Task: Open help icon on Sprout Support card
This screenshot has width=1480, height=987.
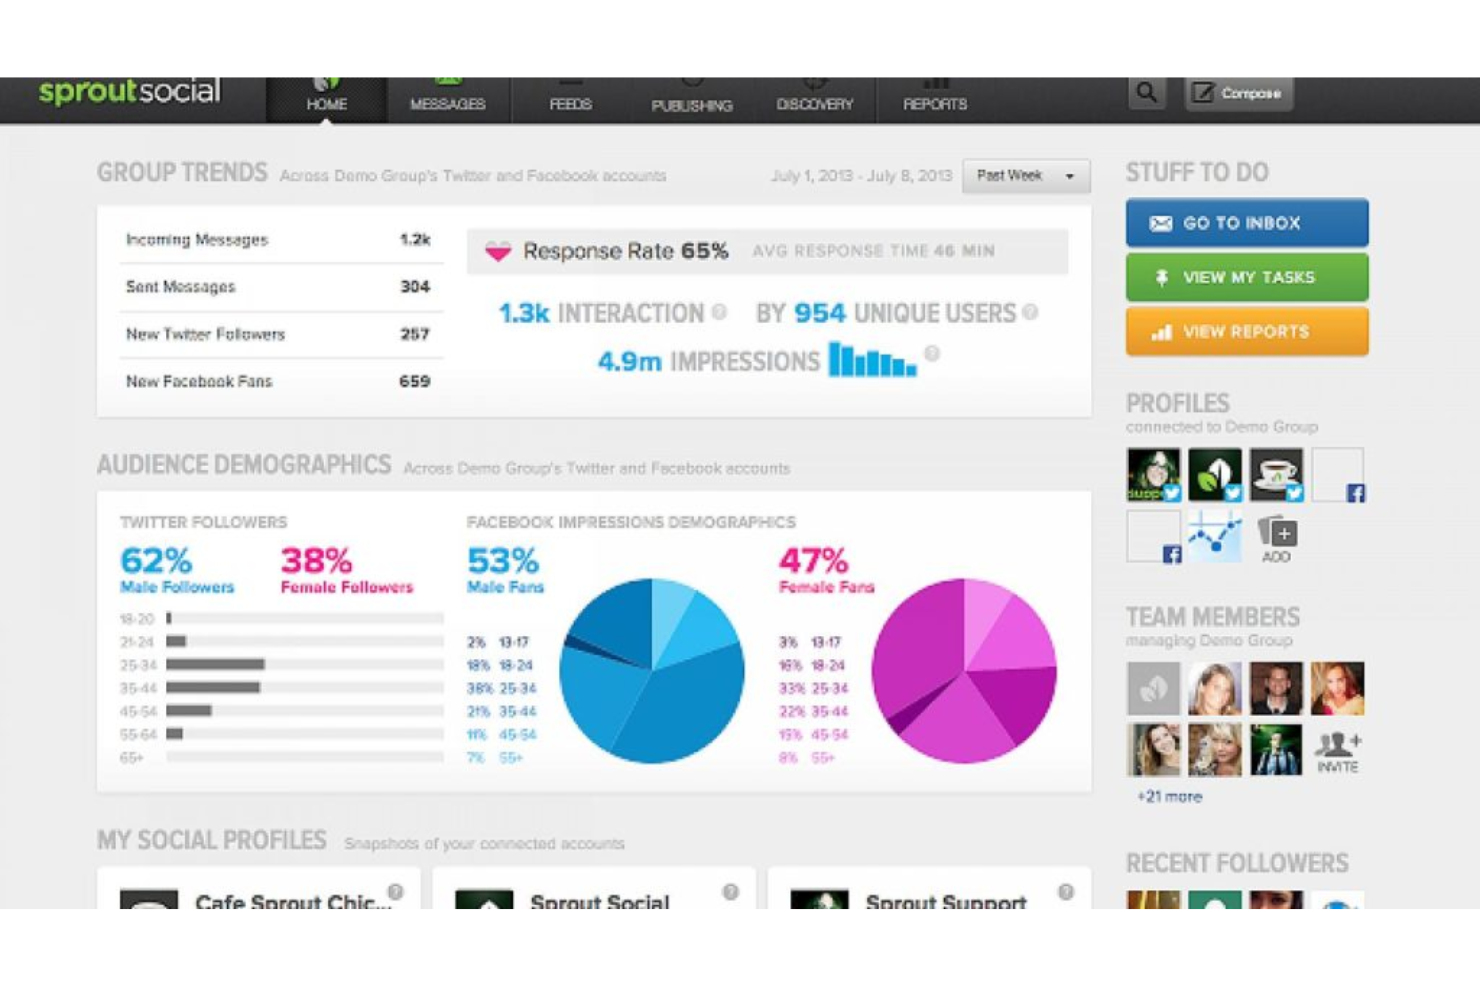Action: pos(1066,891)
